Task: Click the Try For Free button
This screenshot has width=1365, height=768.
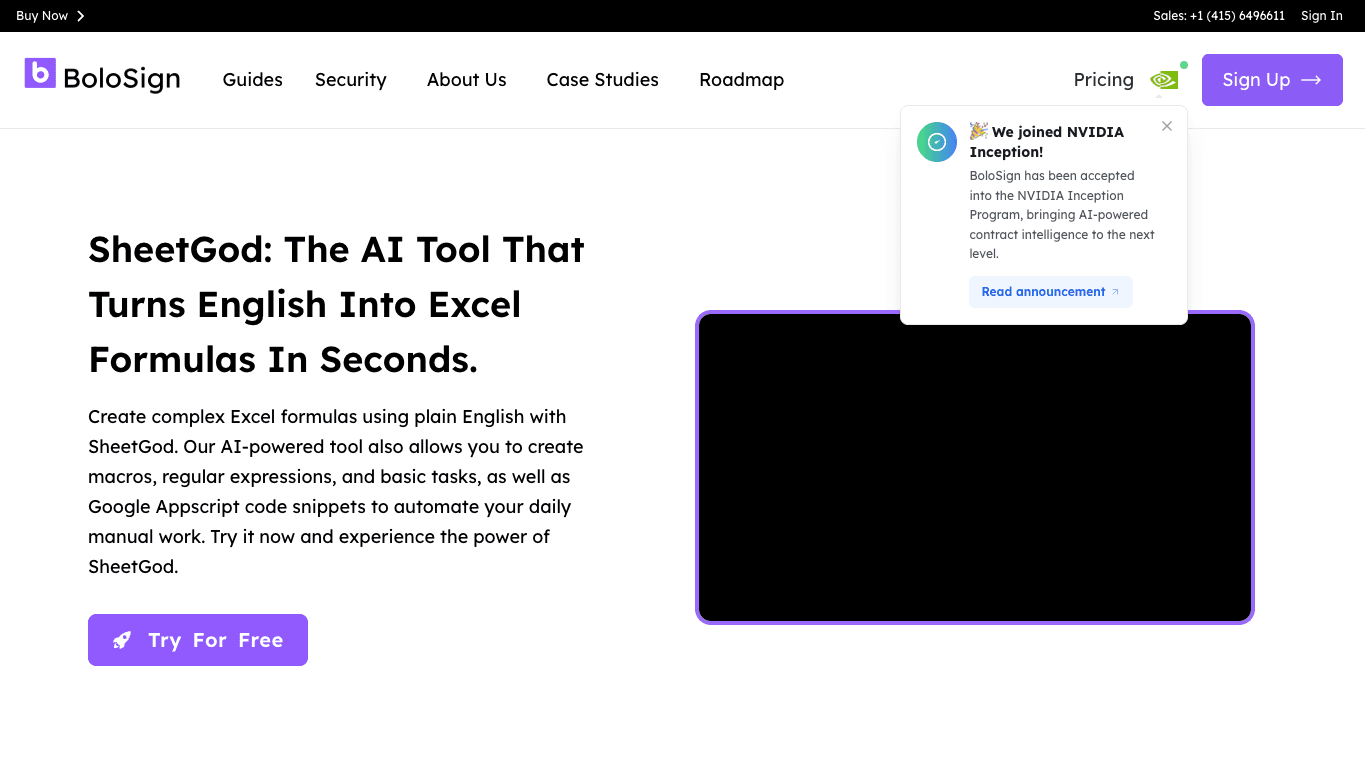Action: (x=198, y=640)
